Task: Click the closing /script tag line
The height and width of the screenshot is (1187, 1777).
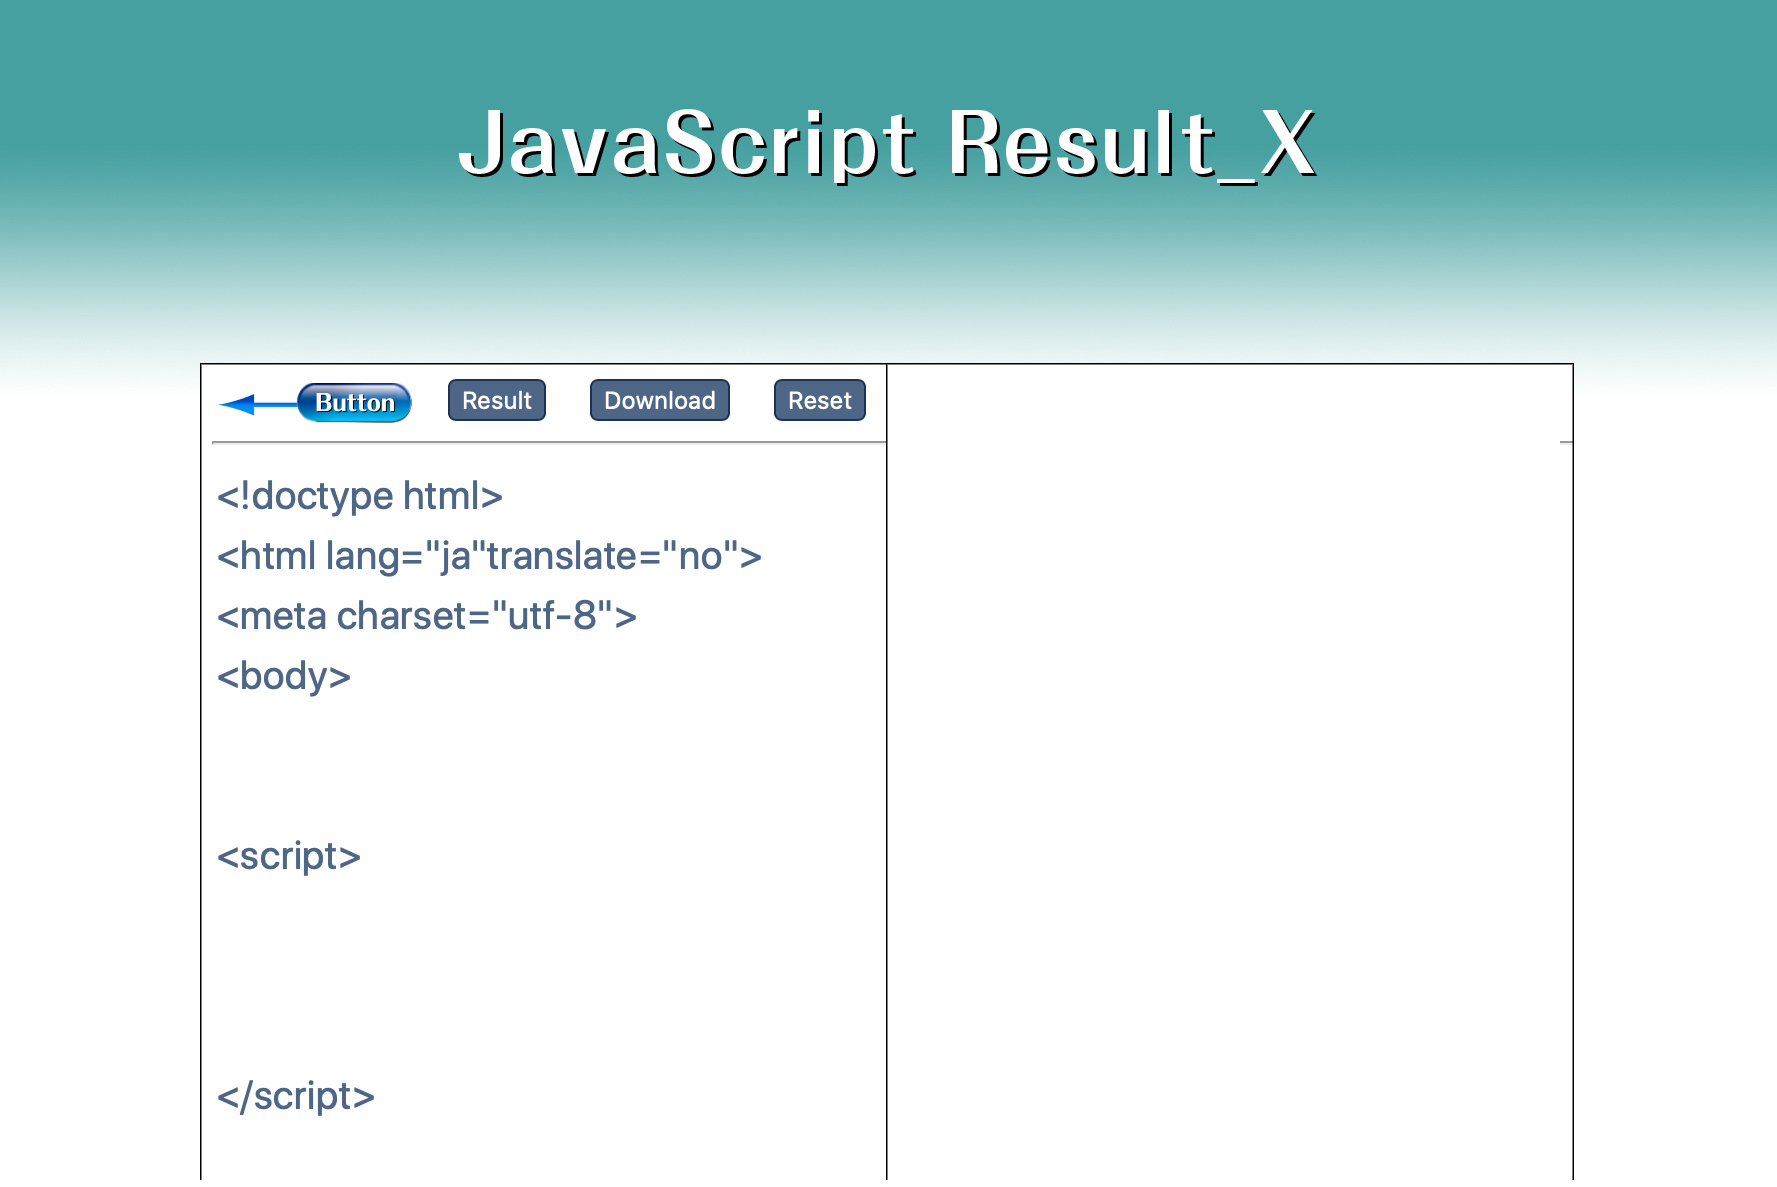Action: pyautogui.click(x=295, y=1096)
